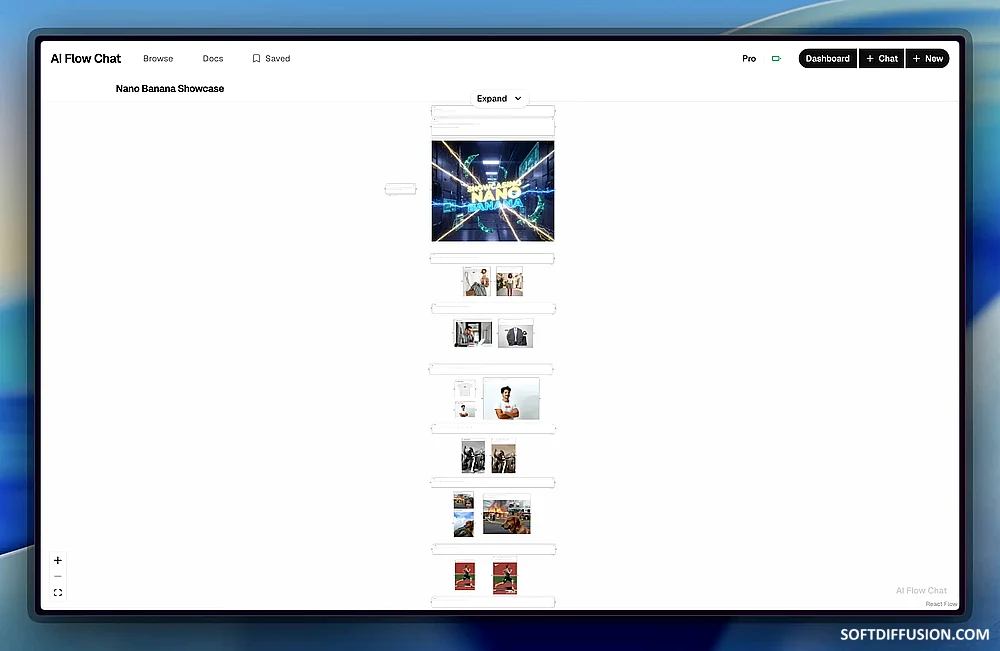Select the seated woman with handbag image
Image resolution: width=1000 pixels, height=651 pixels.
tap(476, 281)
